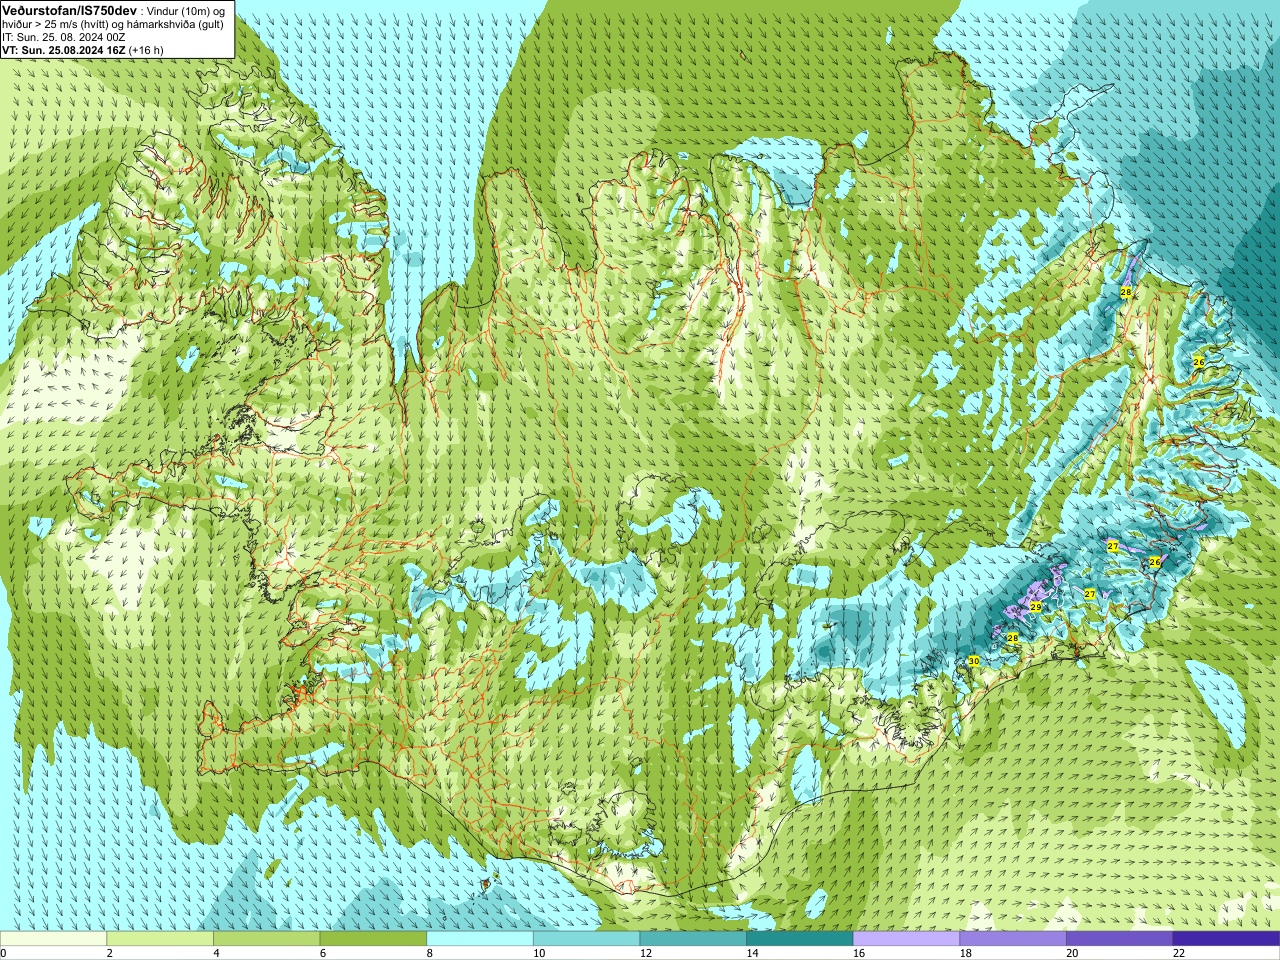Image resolution: width=1280 pixels, height=960 pixels.
Task: Click the northernmost yellow gust marker labeled 28
Action: tap(1126, 292)
